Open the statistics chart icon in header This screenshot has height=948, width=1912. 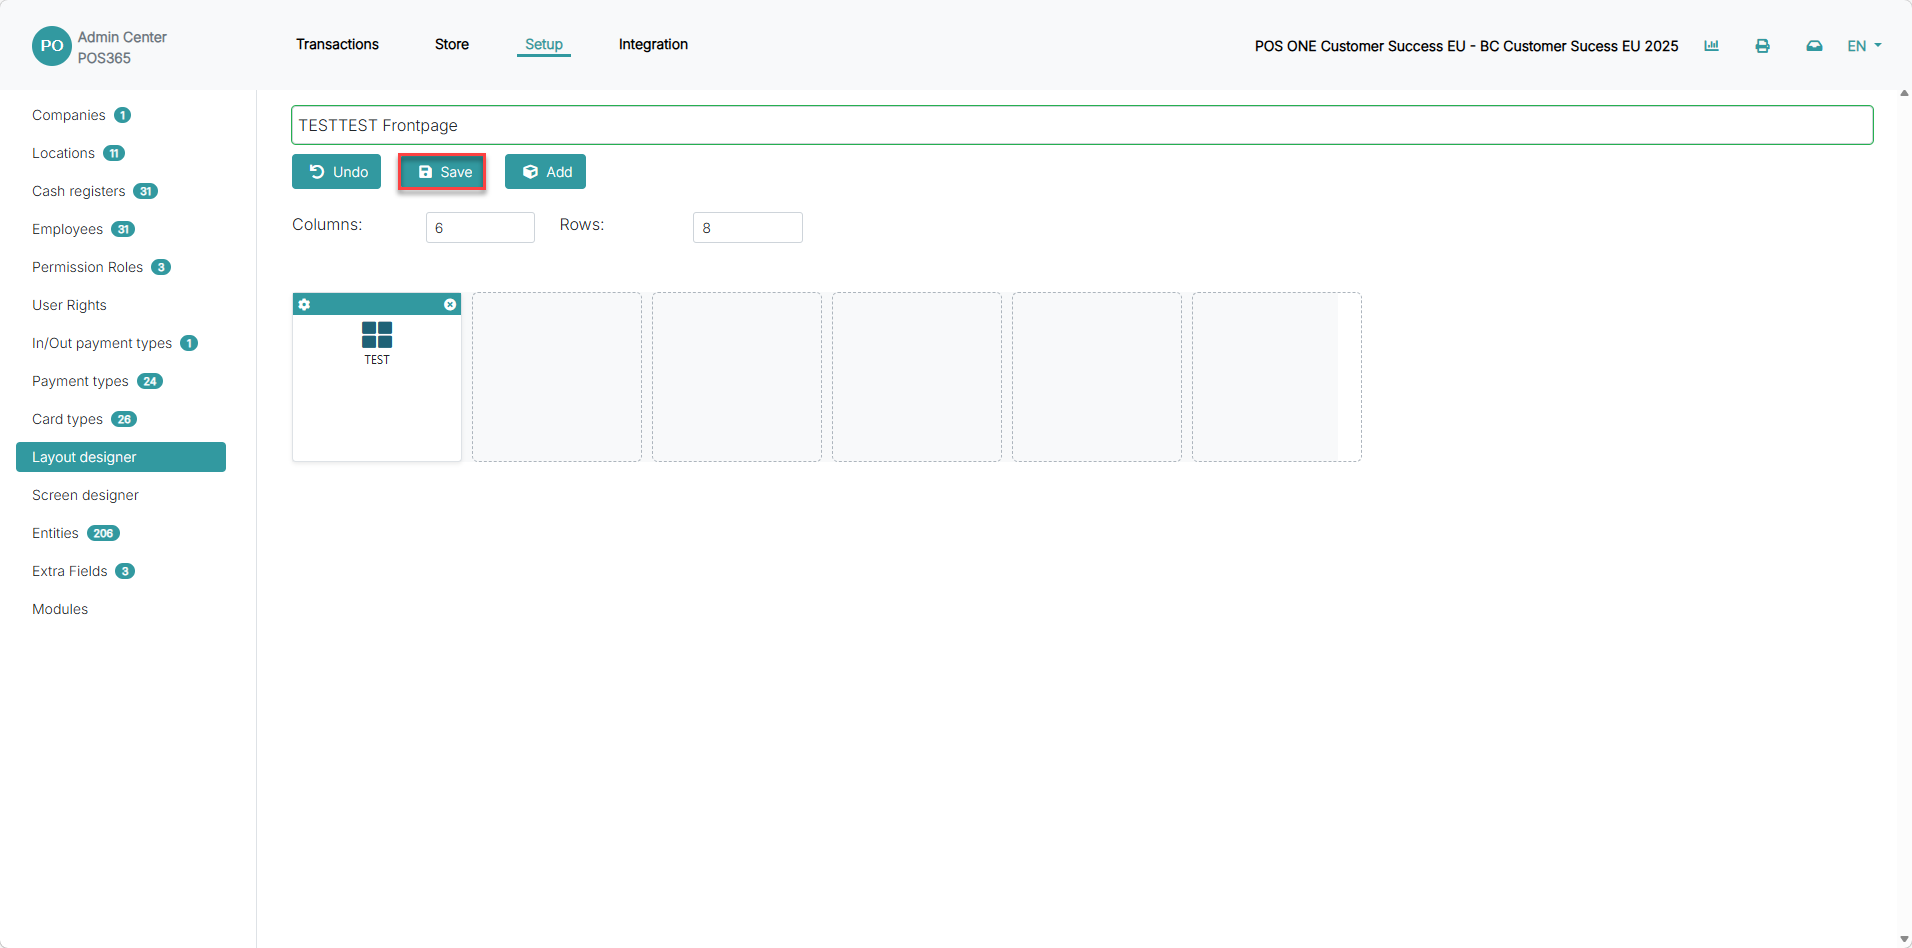point(1711,46)
